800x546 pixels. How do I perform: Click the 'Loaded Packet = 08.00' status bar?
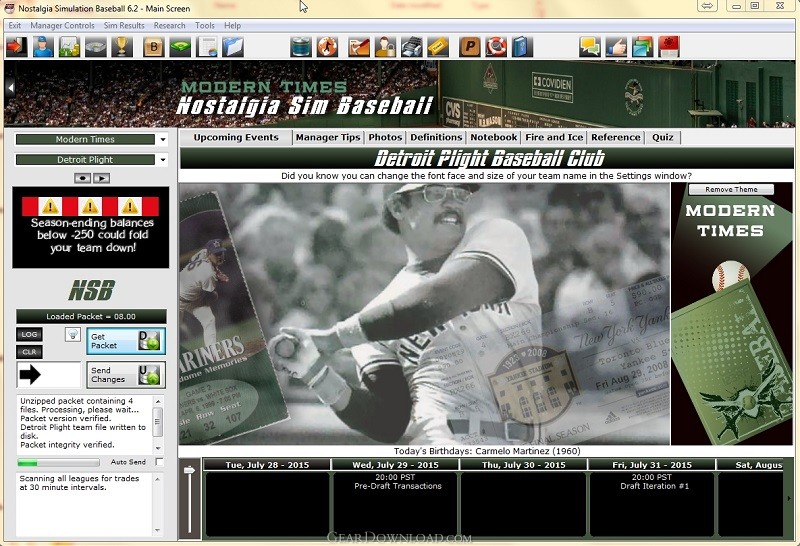pos(91,316)
